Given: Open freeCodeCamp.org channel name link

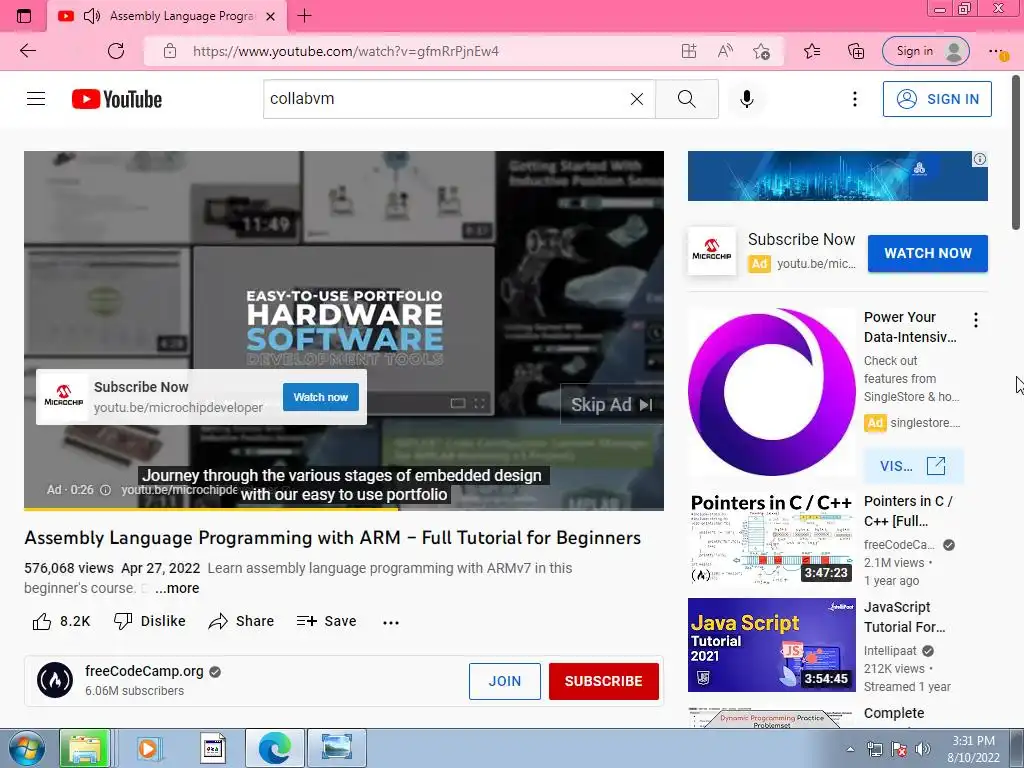Looking at the screenshot, I should pos(144,671).
